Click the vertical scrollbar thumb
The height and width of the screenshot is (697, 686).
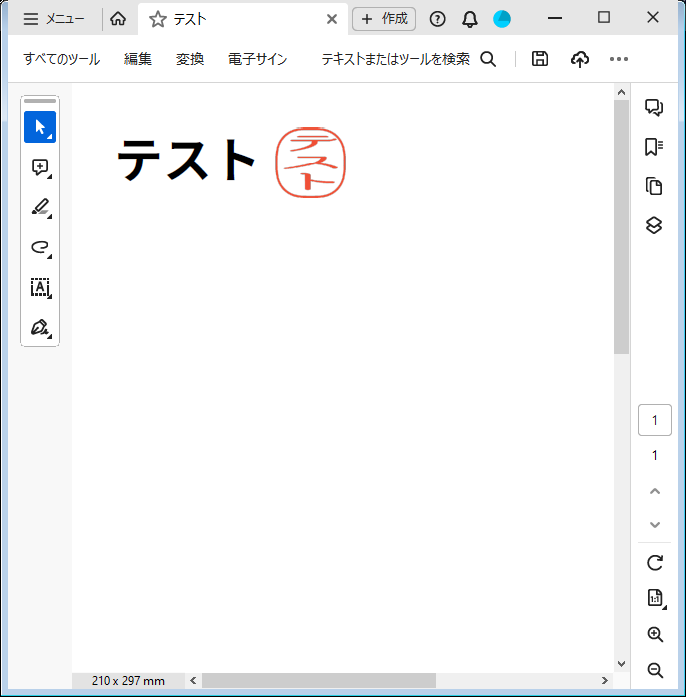coord(622,227)
